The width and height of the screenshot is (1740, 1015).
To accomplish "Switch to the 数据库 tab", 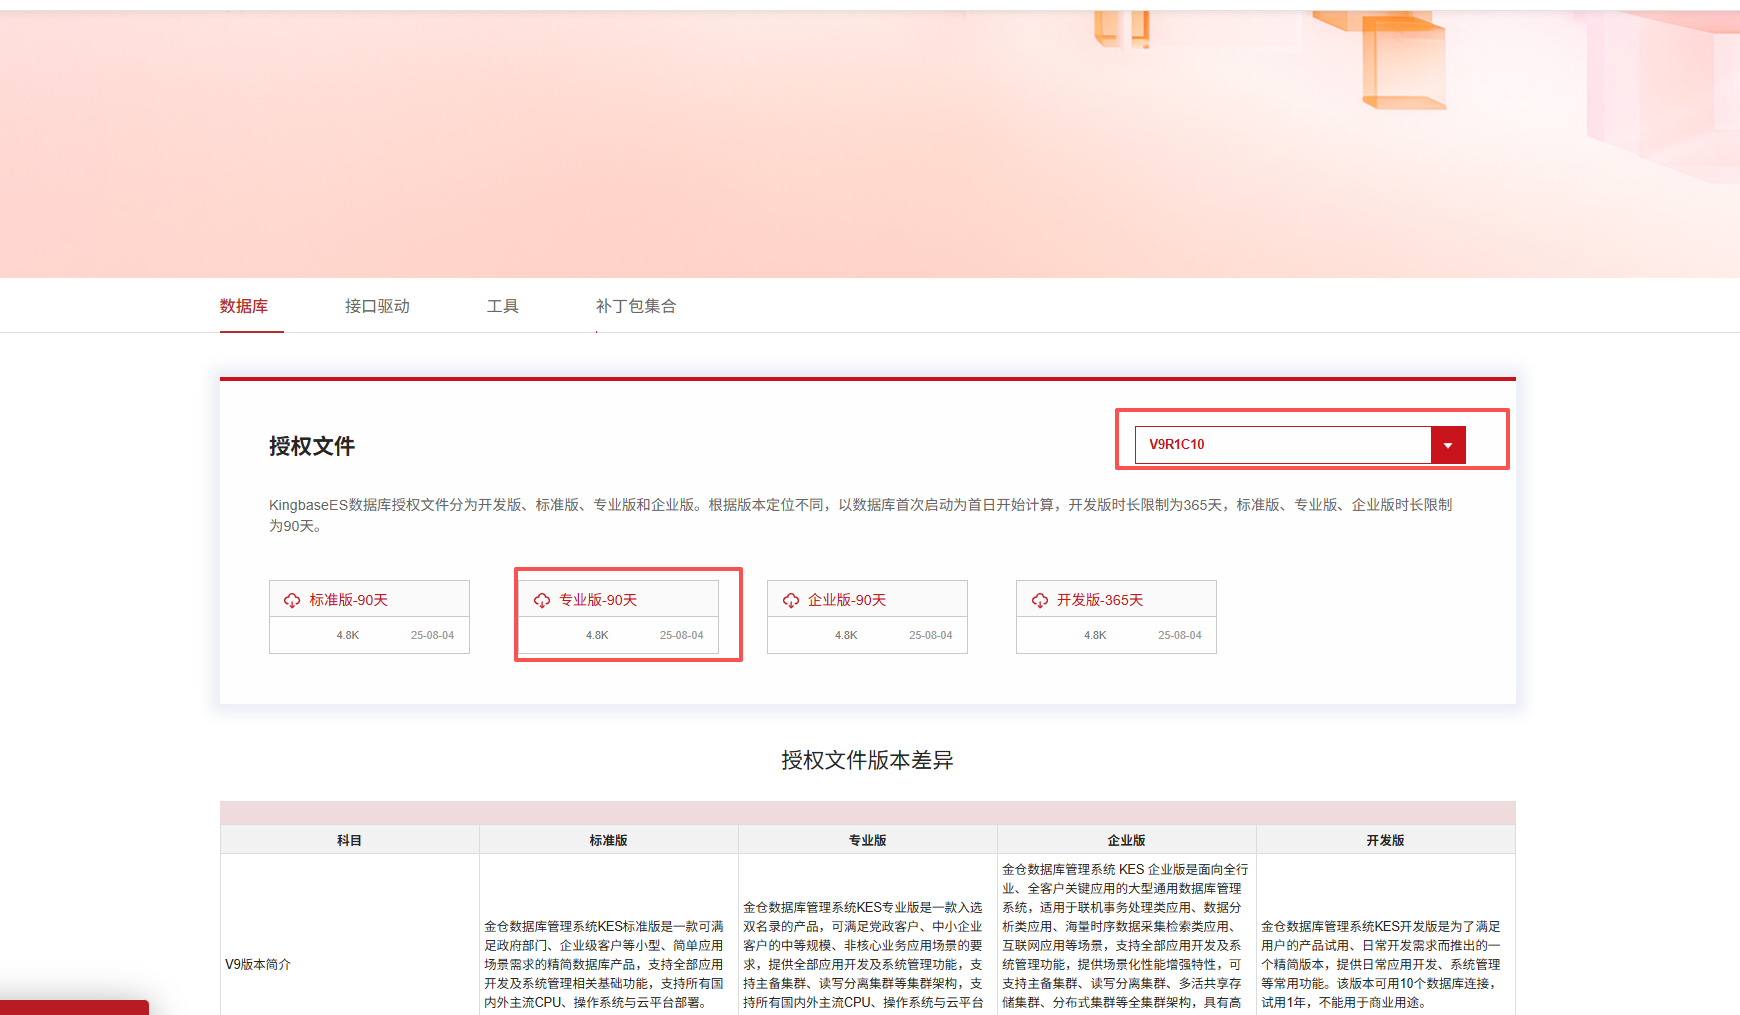I will coord(244,306).
